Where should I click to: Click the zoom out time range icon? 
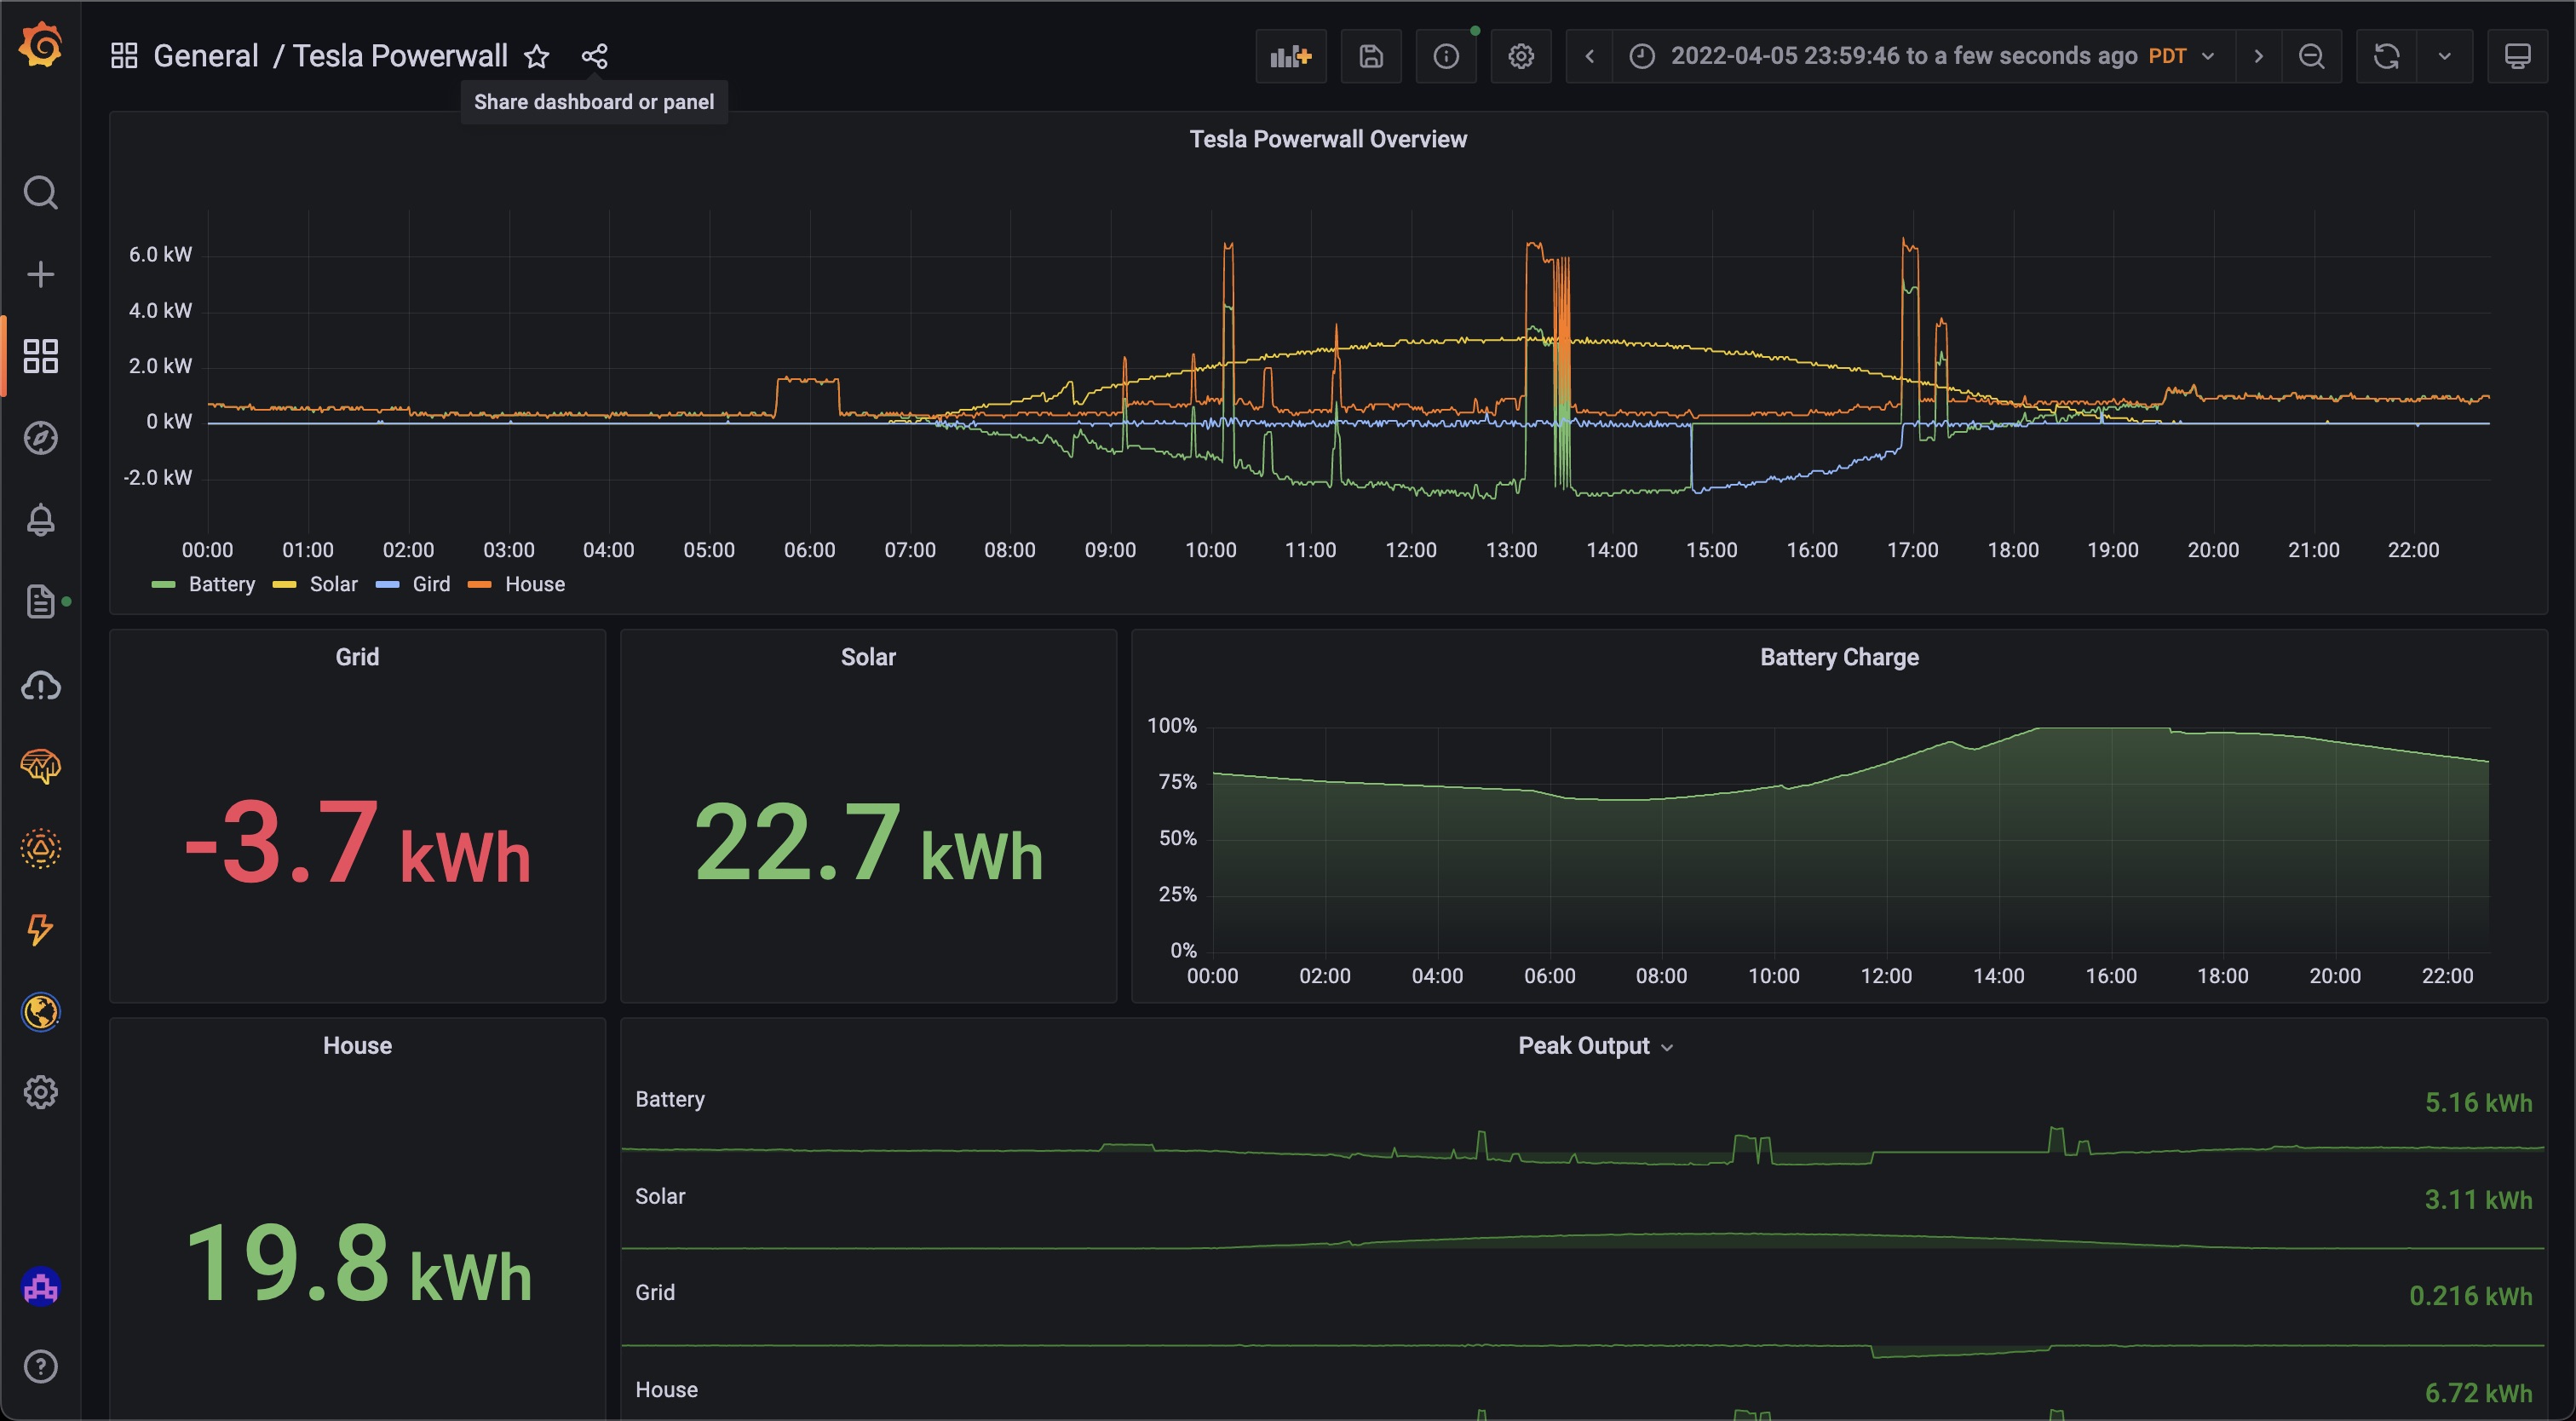coord(2311,56)
